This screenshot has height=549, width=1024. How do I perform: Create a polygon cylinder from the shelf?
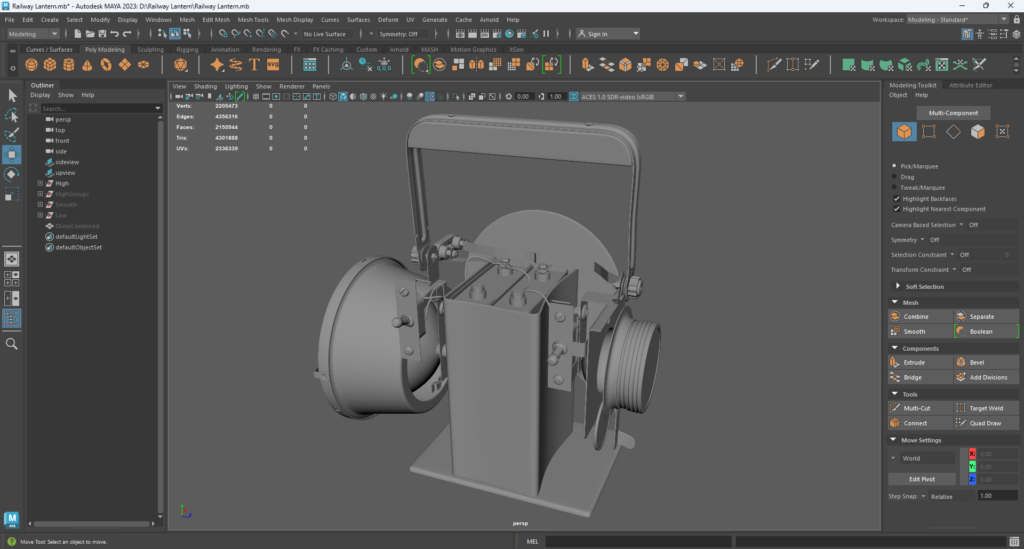click(69, 65)
